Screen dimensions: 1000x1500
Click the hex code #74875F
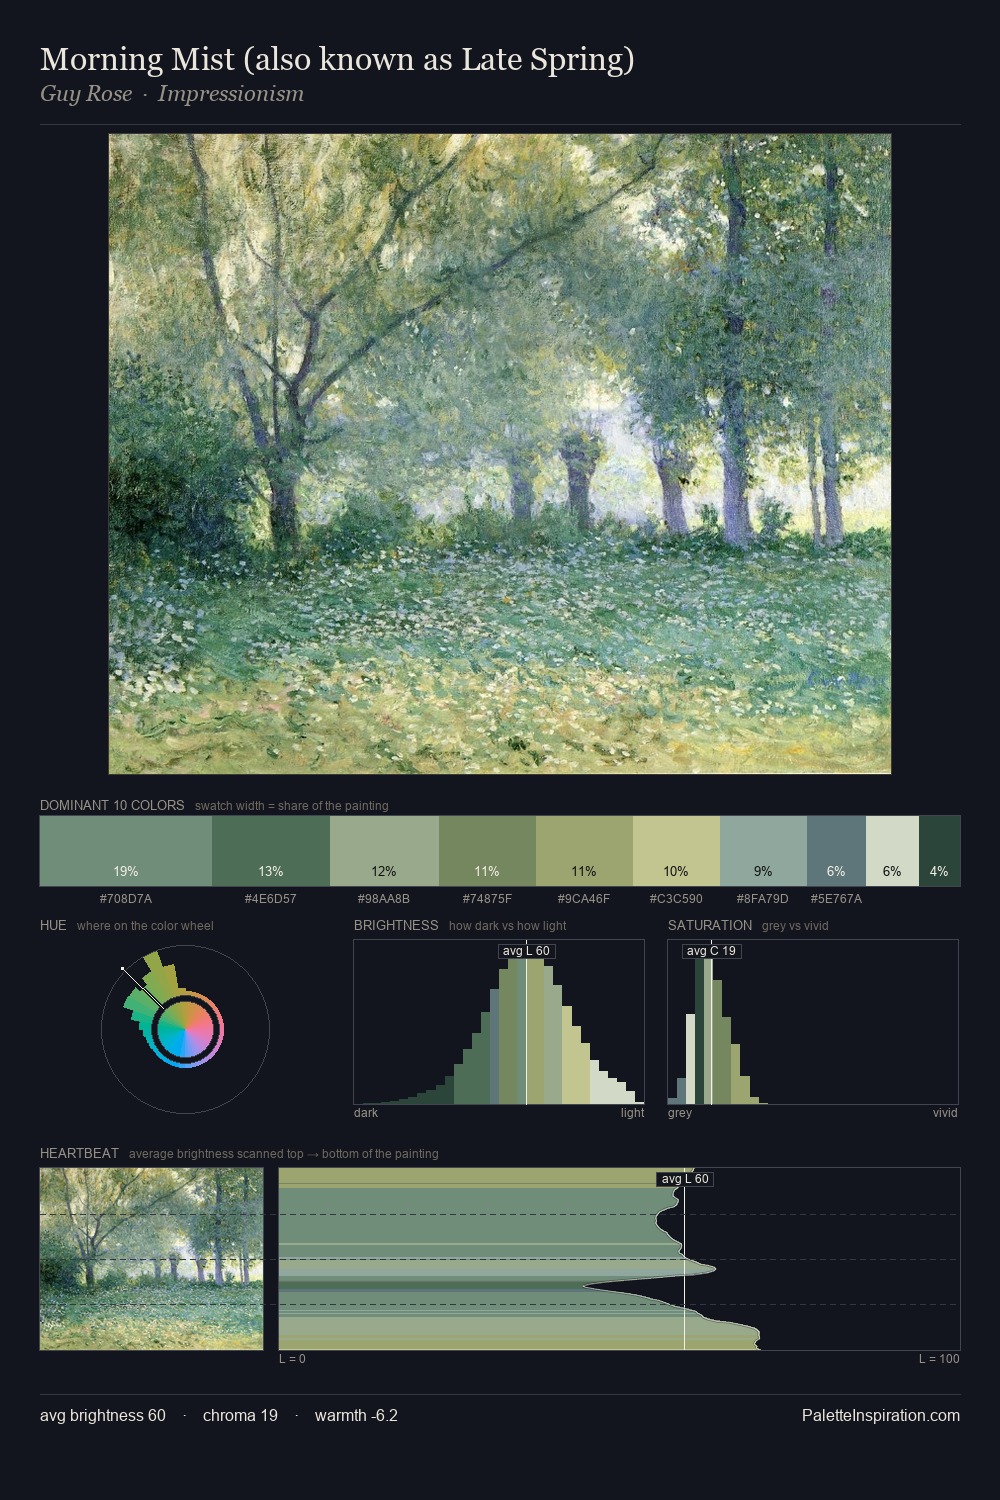click(x=487, y=899)
